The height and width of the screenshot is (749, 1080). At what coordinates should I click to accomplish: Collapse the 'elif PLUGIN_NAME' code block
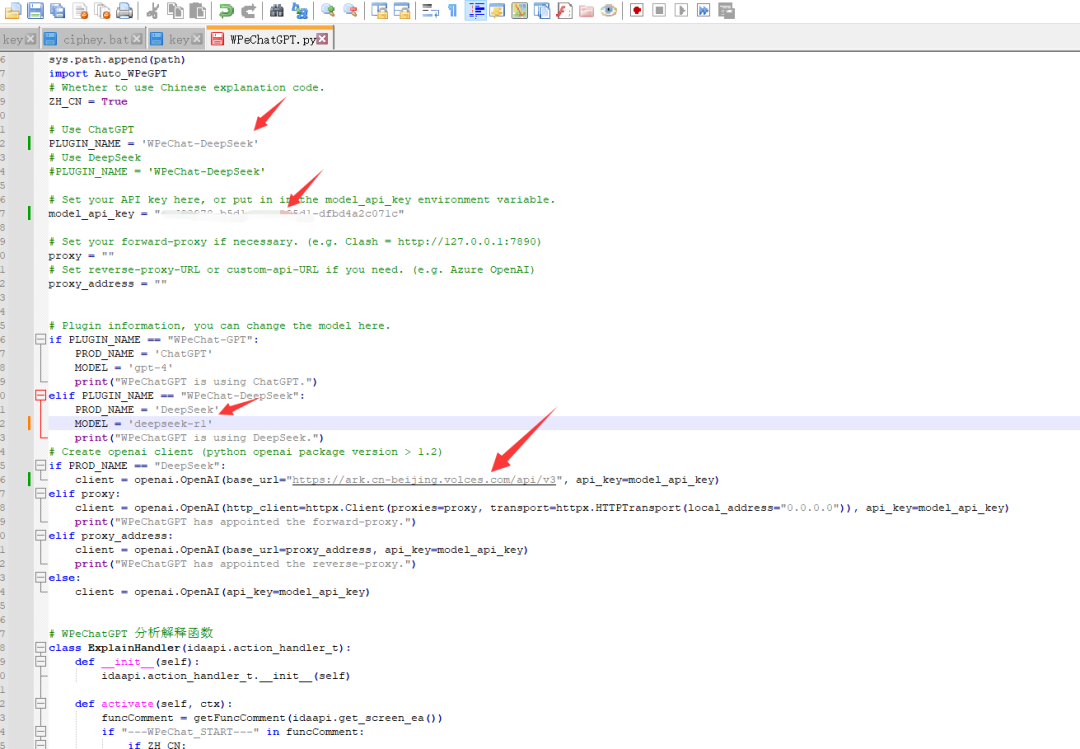coord(41,396)
